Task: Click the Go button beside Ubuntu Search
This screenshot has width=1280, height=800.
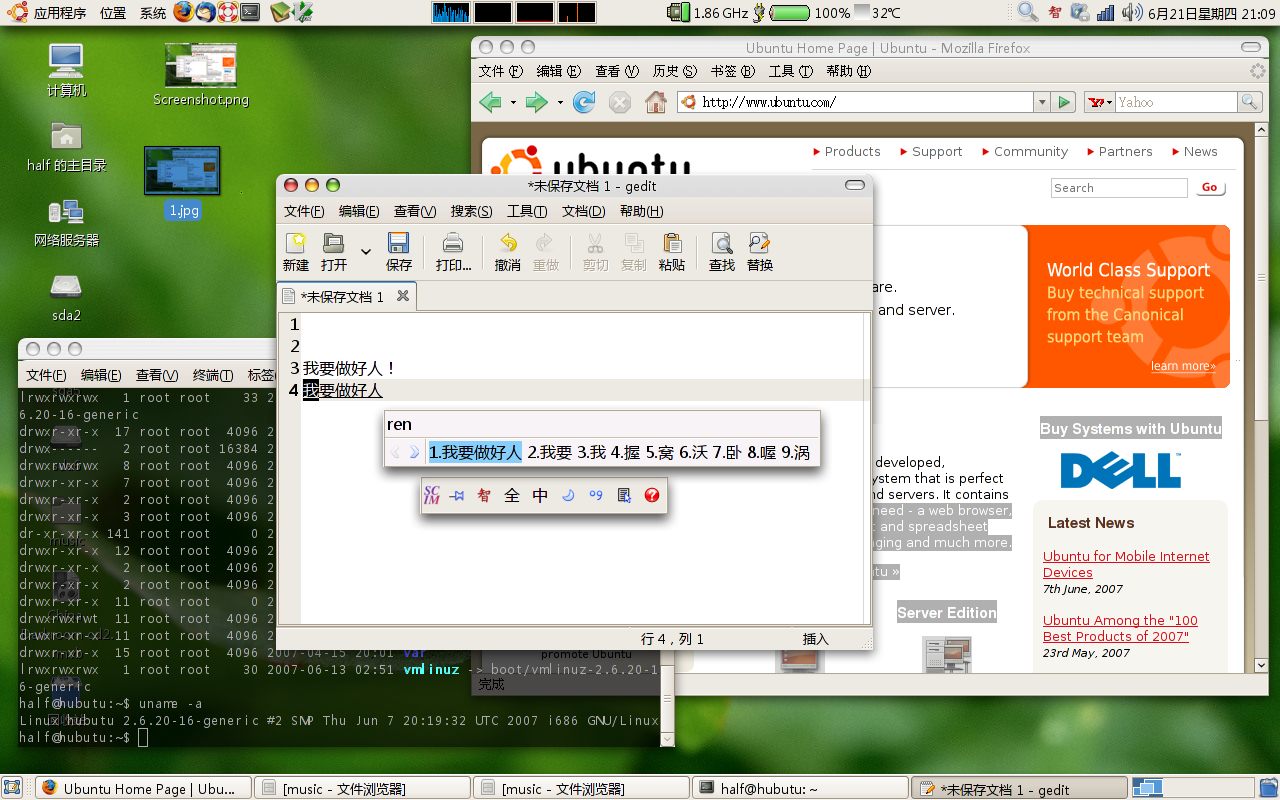Action: (1210, 187)
